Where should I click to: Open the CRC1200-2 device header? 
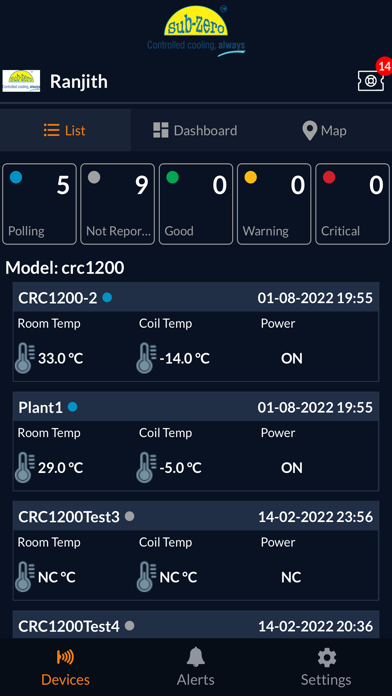pos(196,297)
